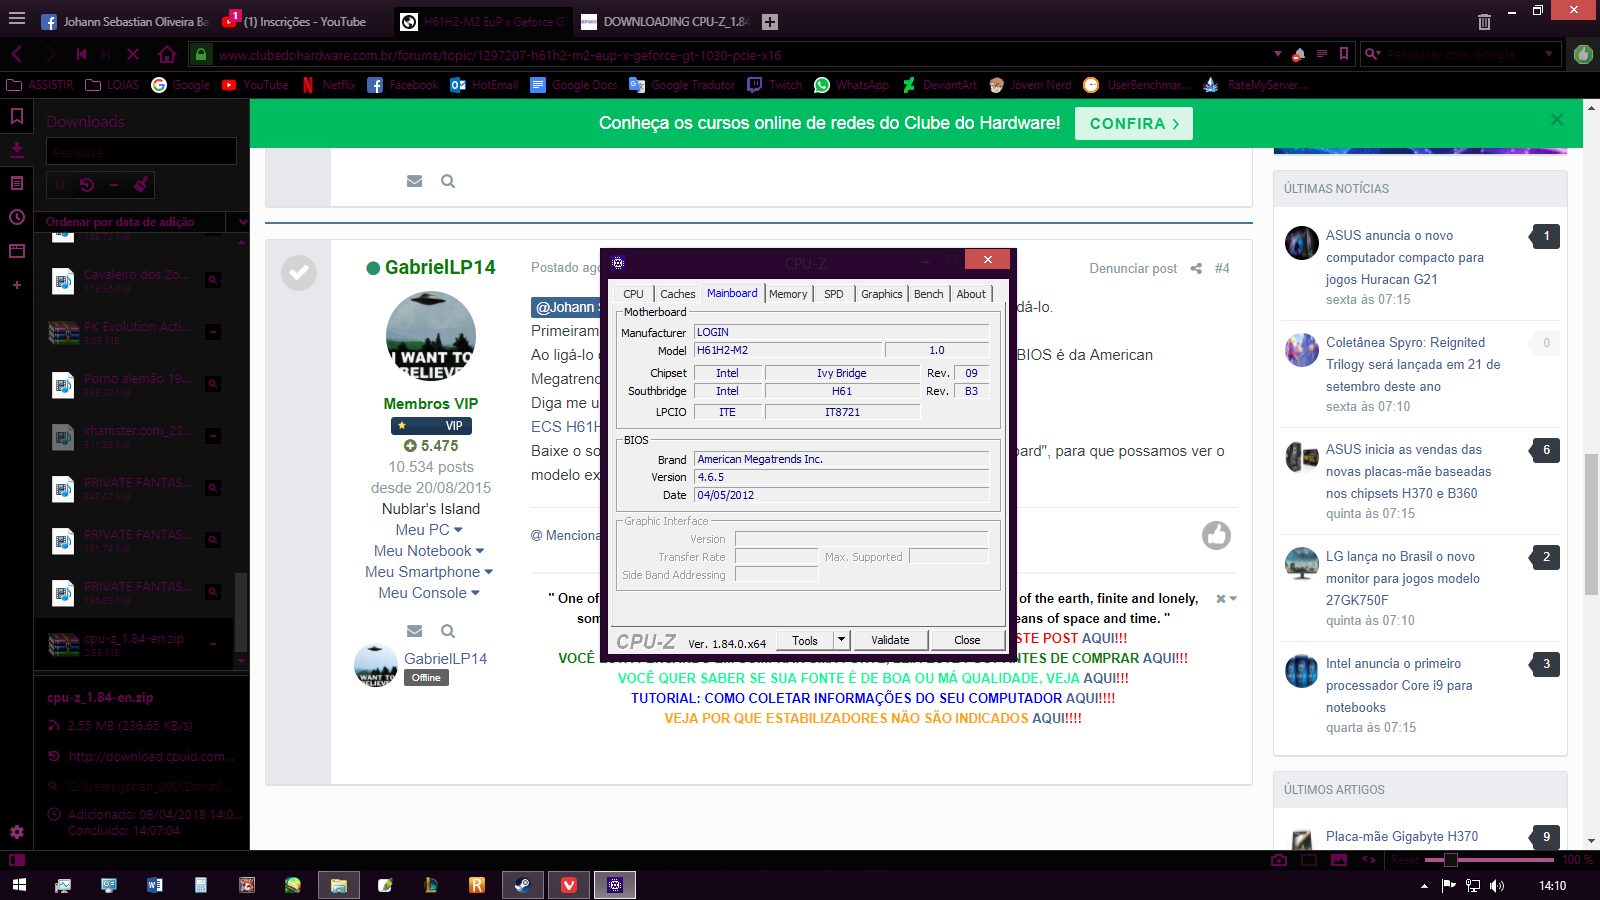Switch to the SPD tab in CPU-Z

point(834,294)
